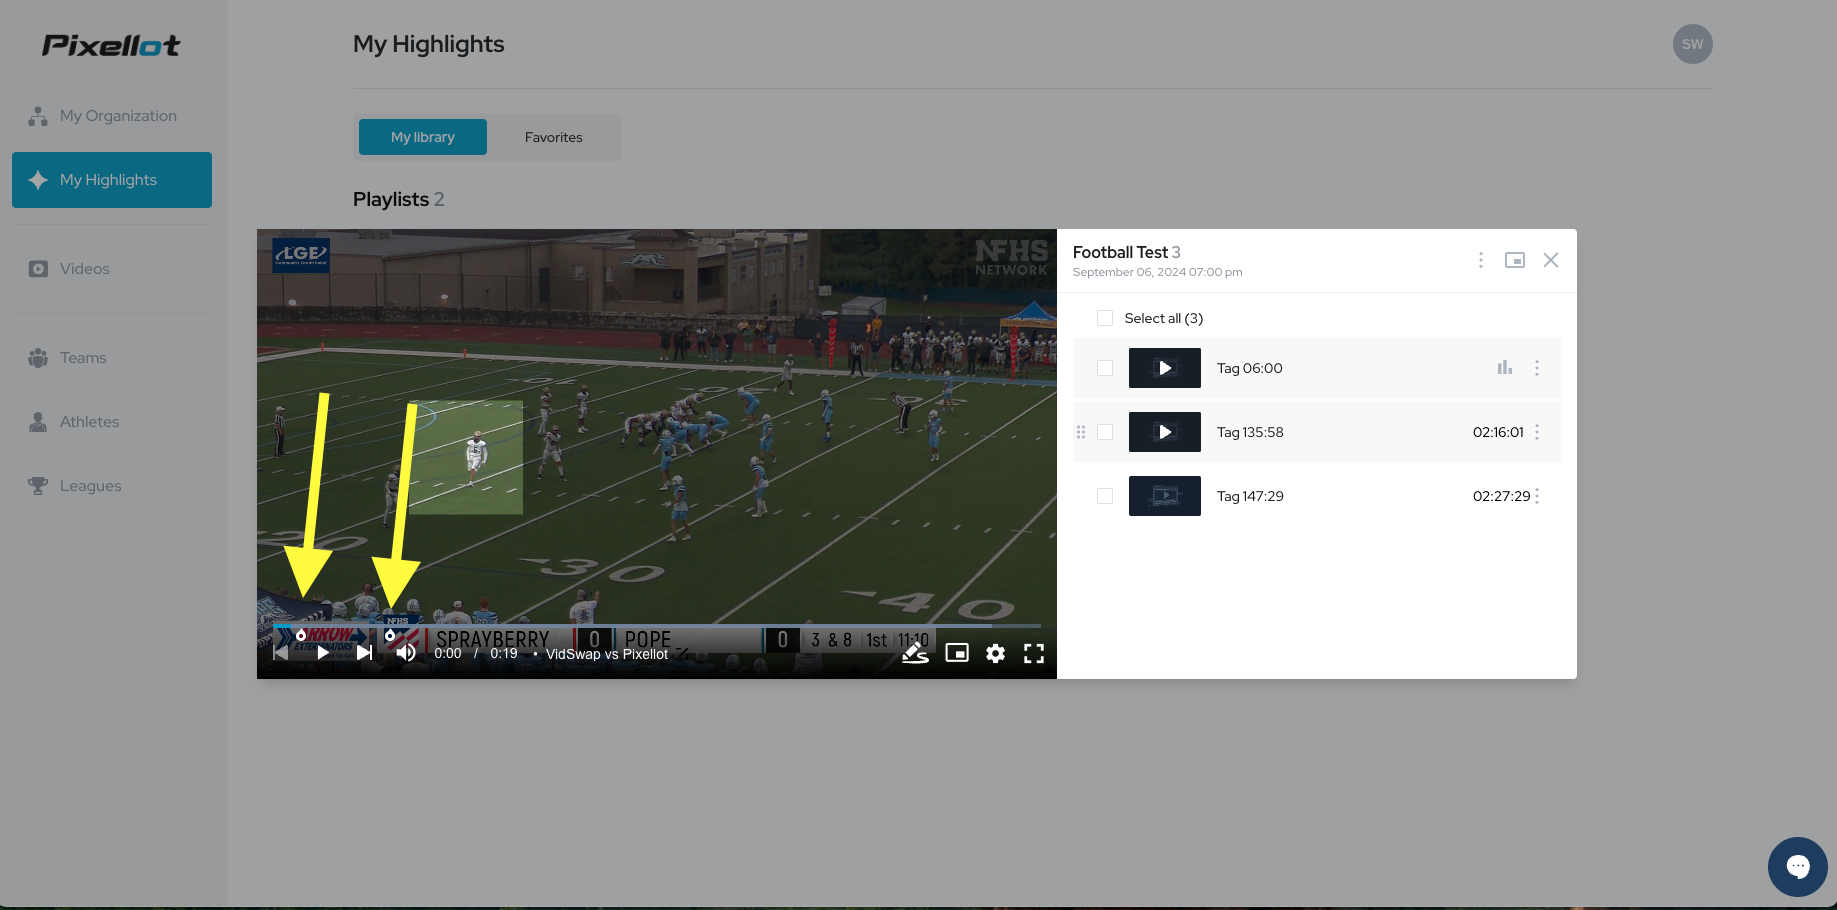Select My Highlights sidebar item
Image resolution: width=1837 pixels, height=910 pixels.
(x=112, y=180)
